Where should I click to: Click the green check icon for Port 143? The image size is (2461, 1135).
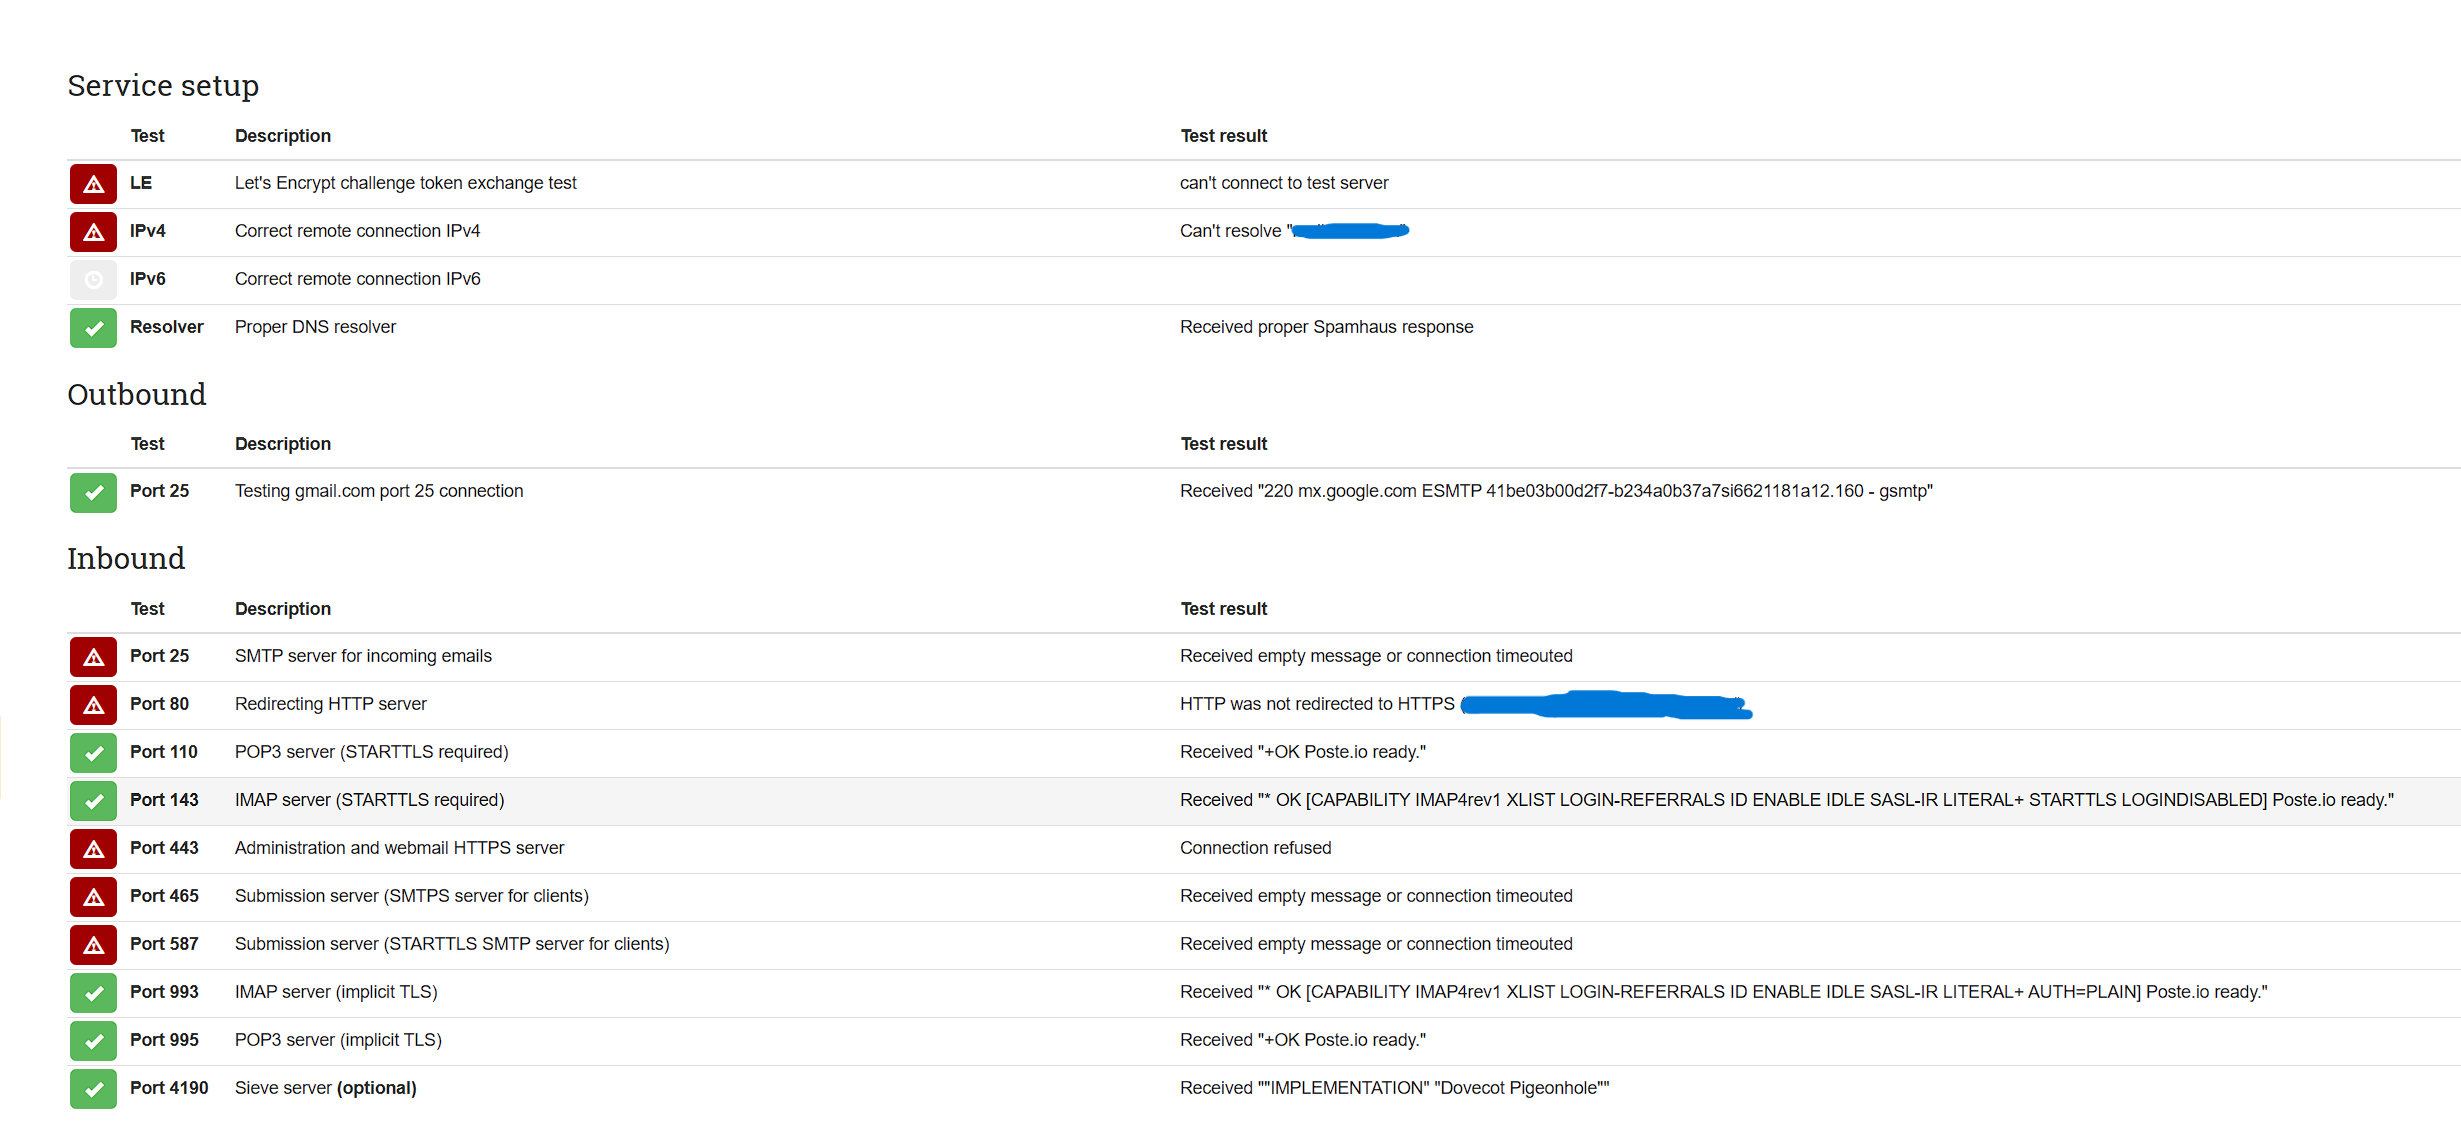pyautogui.click(x=93, y=801)
